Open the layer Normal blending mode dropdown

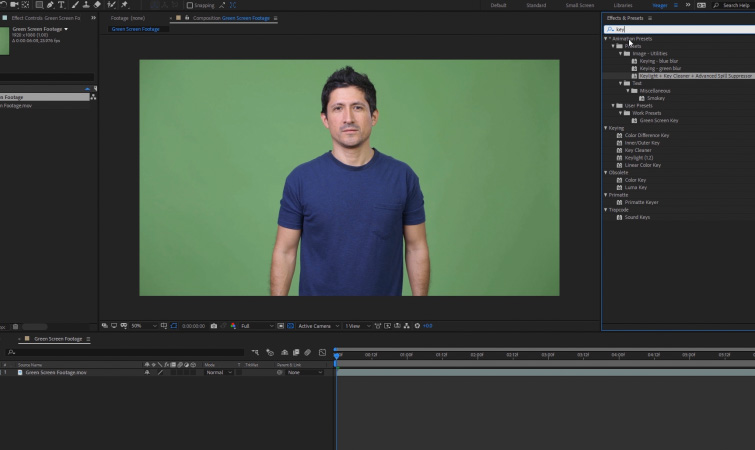(x=216, y=372)
